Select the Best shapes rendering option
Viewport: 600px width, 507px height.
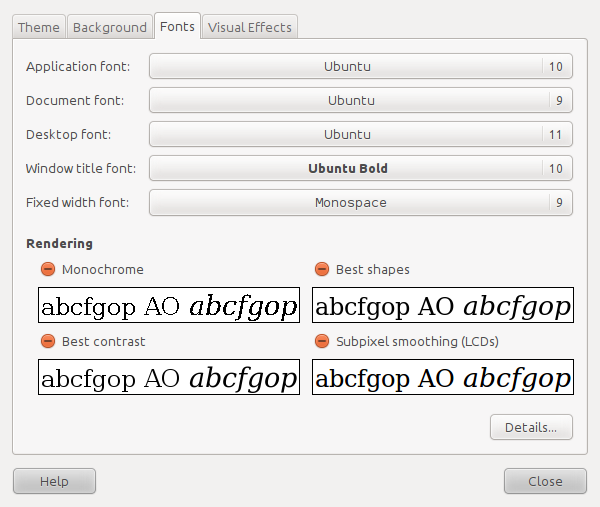coord(322,269)
